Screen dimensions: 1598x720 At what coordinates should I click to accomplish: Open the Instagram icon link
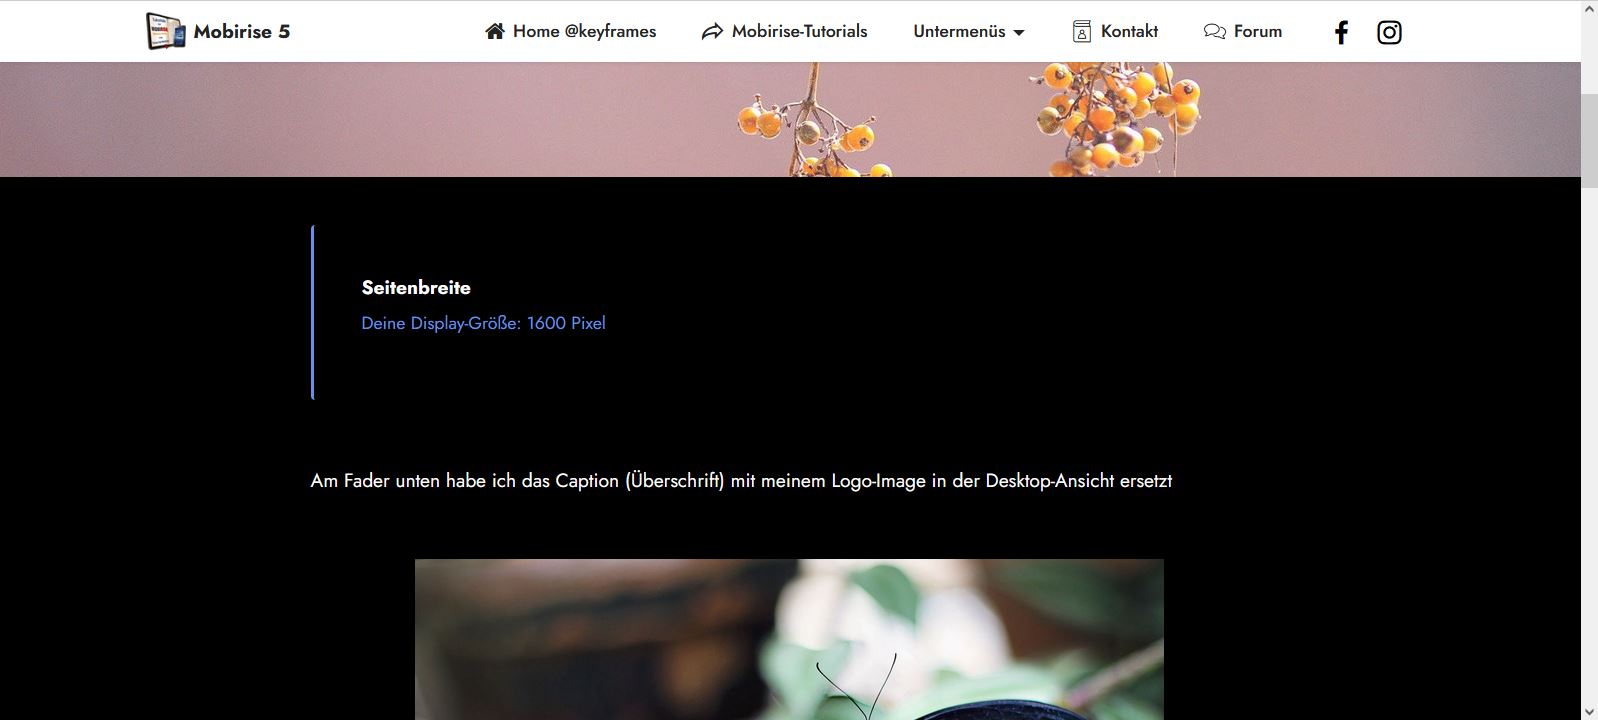click(1389, 32)
